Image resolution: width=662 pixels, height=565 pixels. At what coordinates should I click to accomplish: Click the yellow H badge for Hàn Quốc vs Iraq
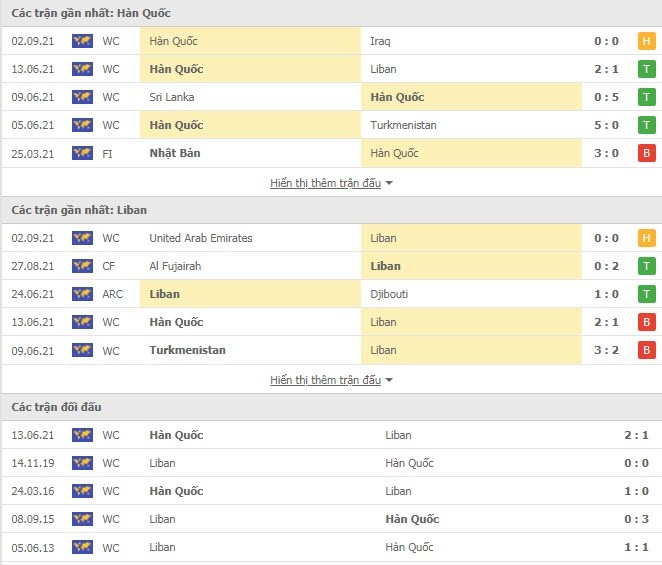click(x=646, y=41)
